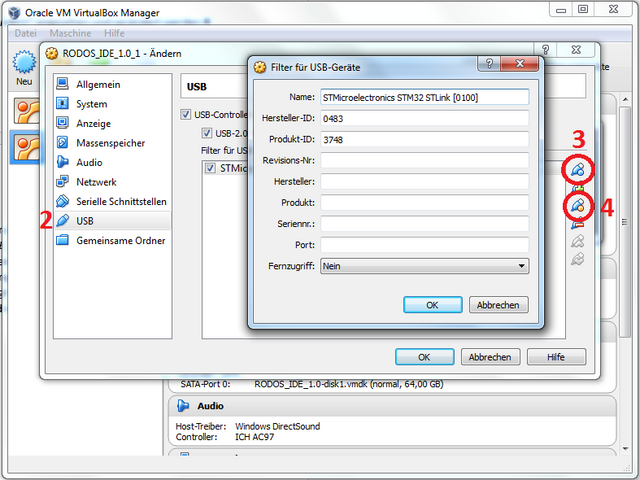Image resolution: width=640 pixels, height=480 pixels.
Task: Click the manager scrollbar up arrow
Action: 625,100
